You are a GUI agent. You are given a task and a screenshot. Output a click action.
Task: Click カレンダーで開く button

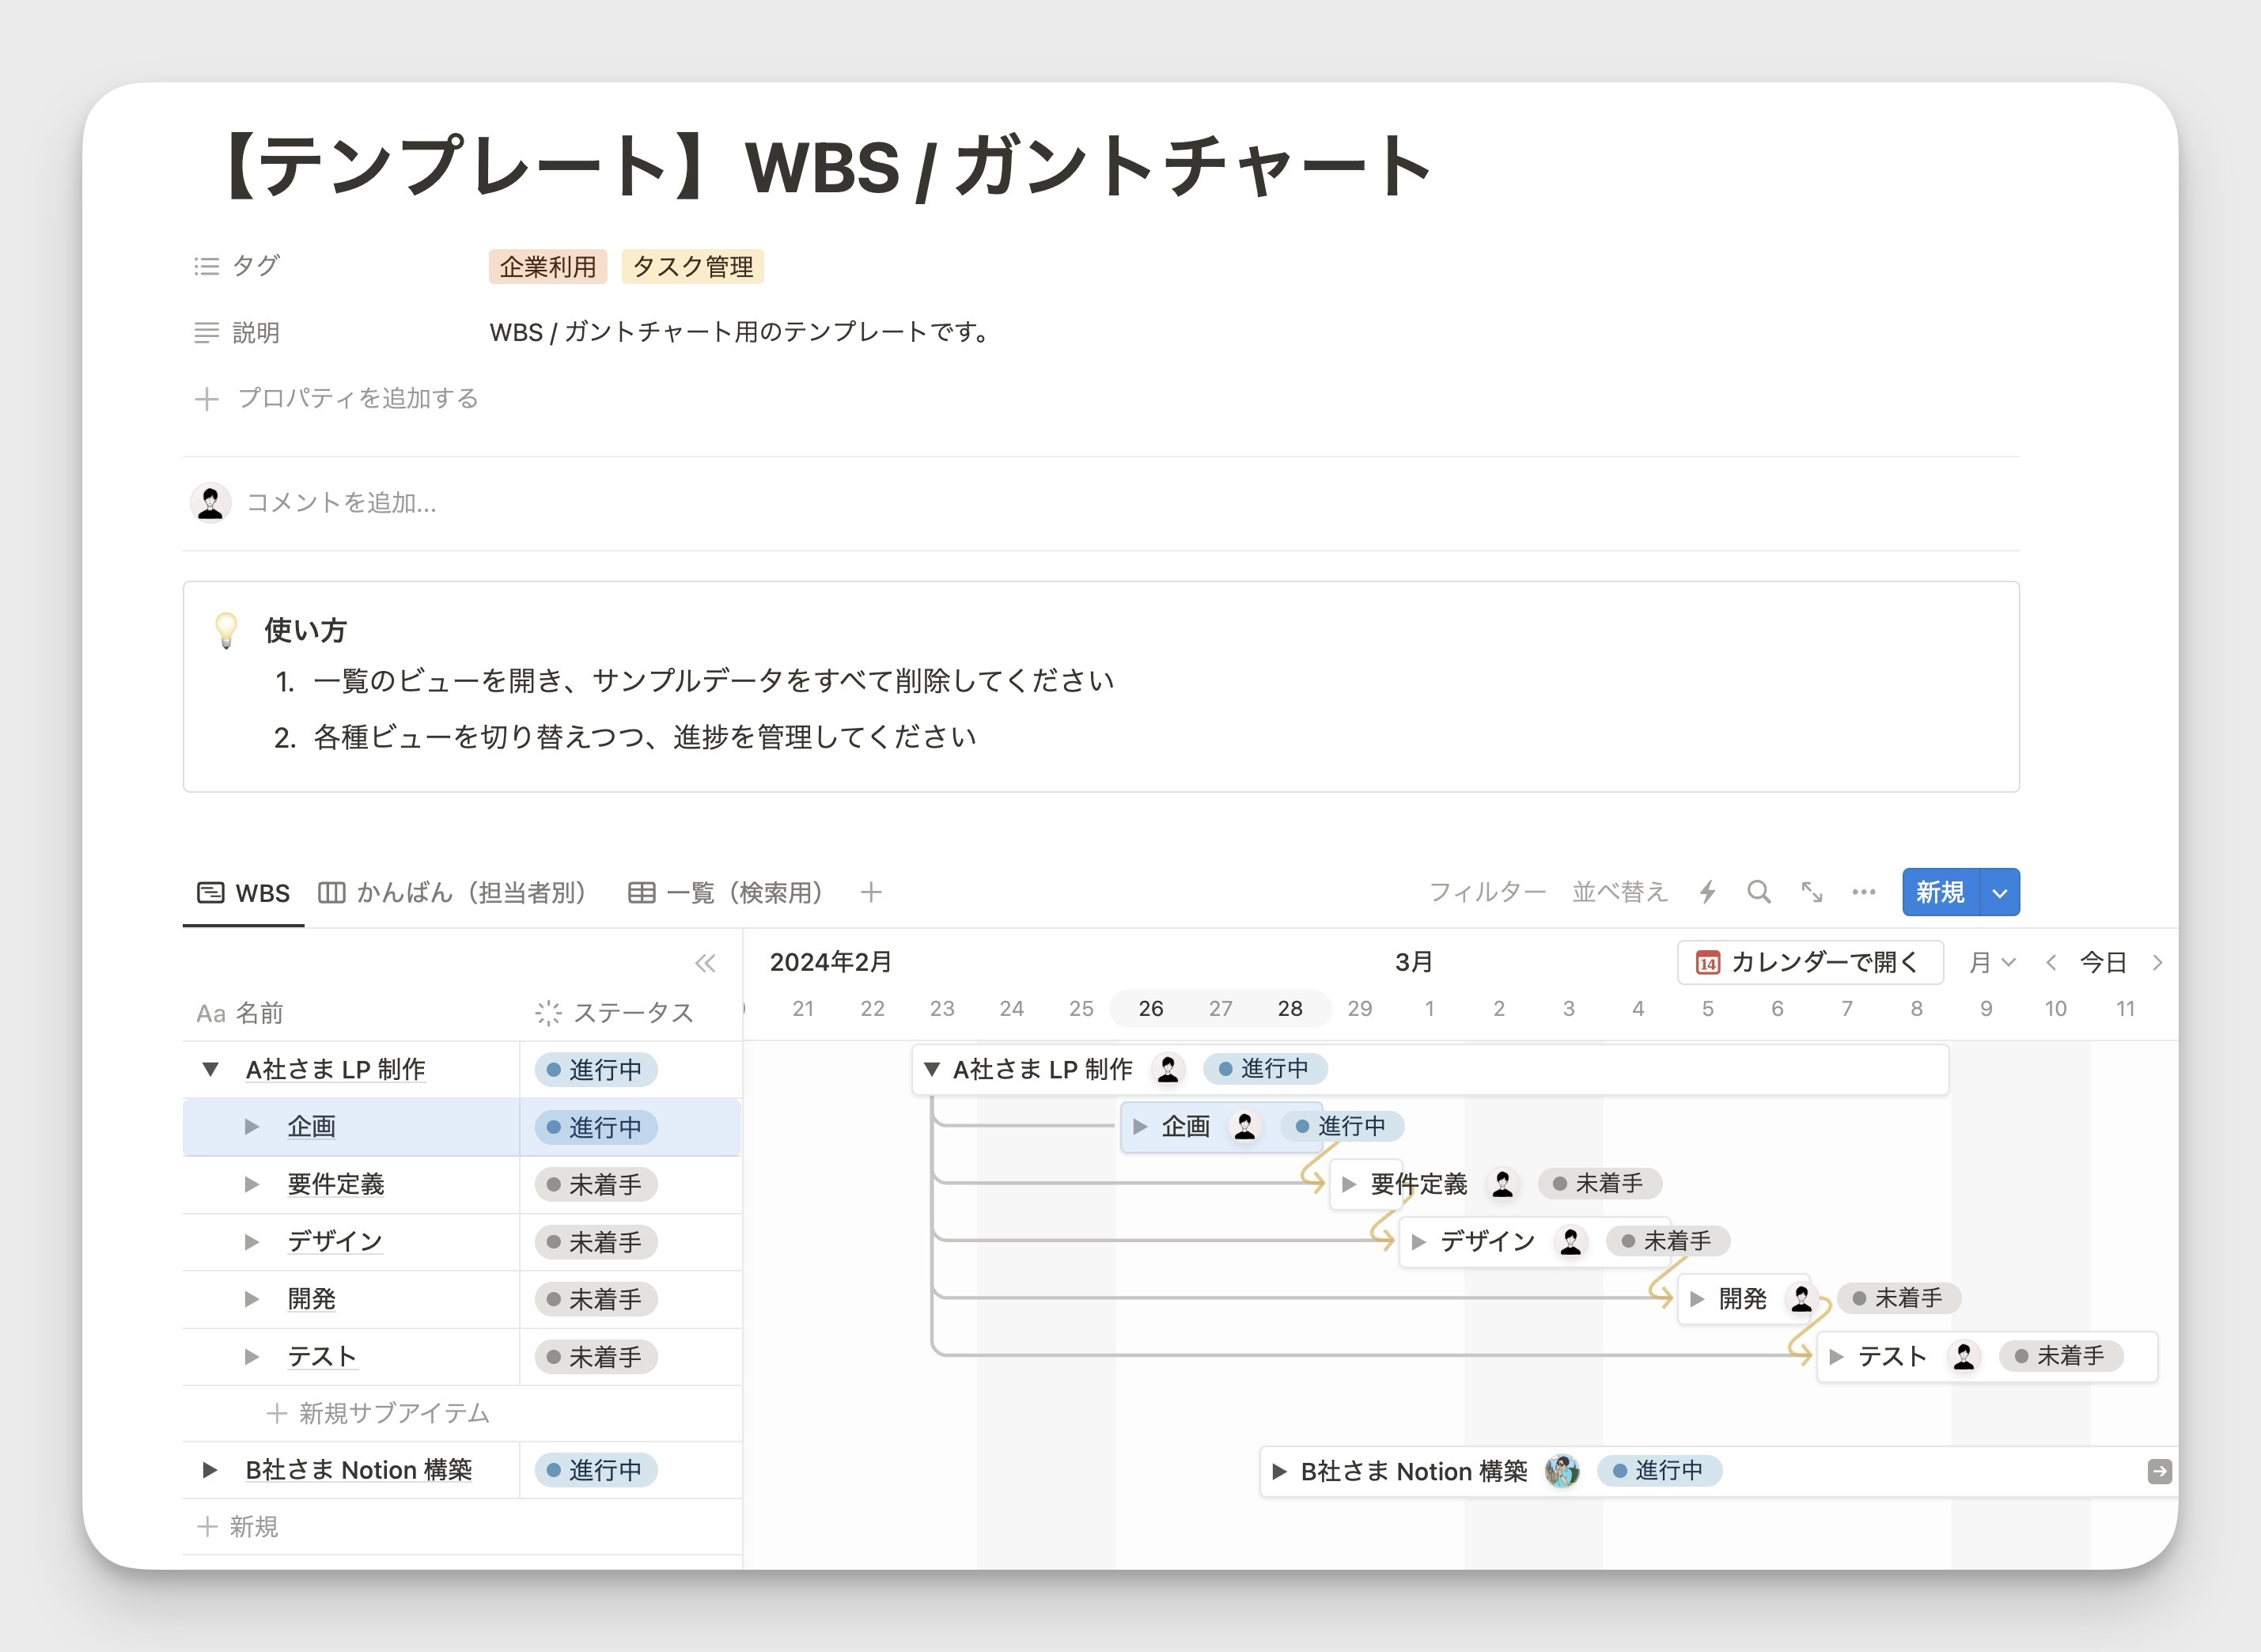[1810, 962]
